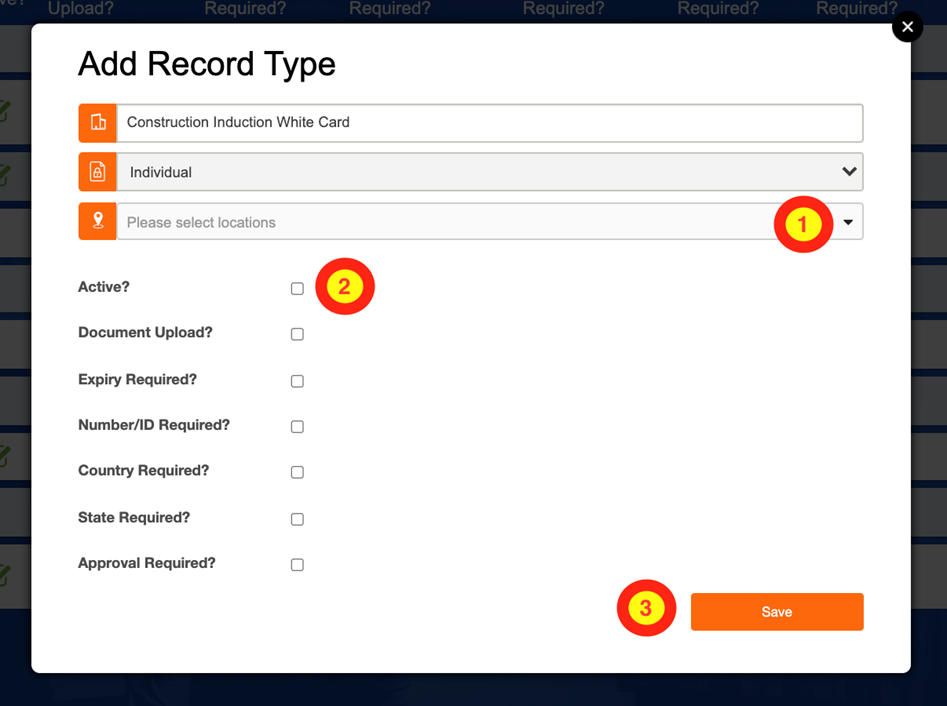Click the yellow step 3 marker

coord(646,608)
